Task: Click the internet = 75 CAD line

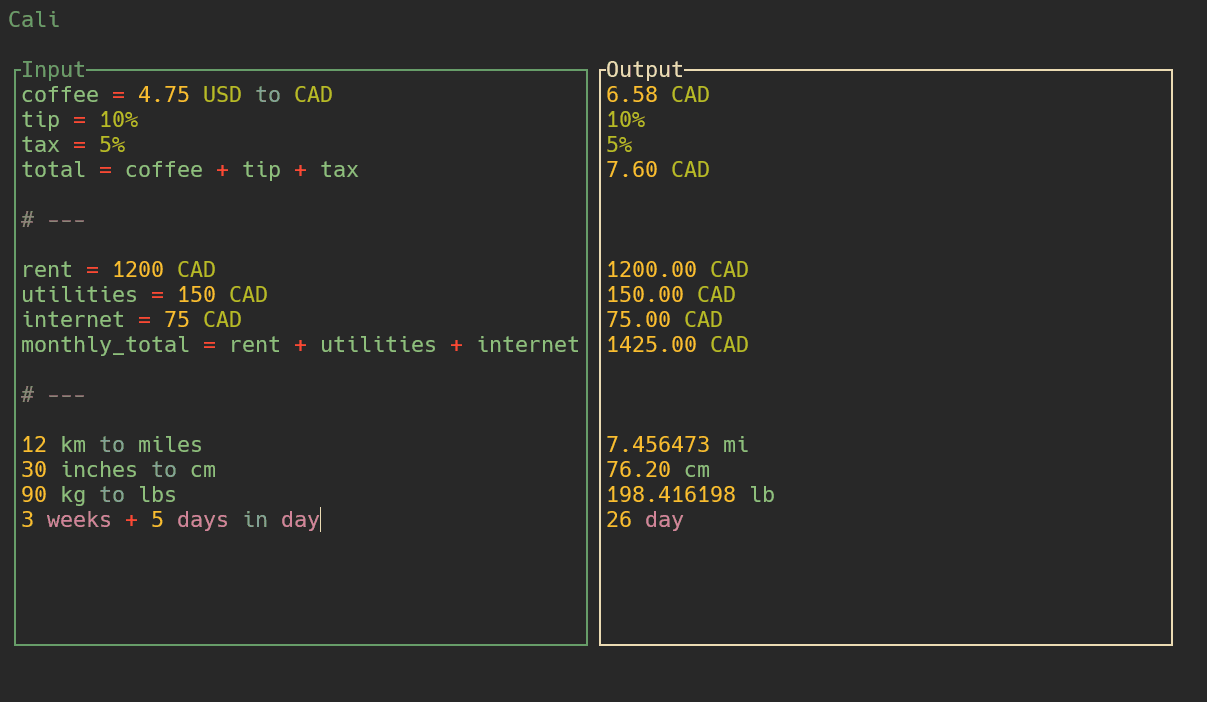Action: 131,320
